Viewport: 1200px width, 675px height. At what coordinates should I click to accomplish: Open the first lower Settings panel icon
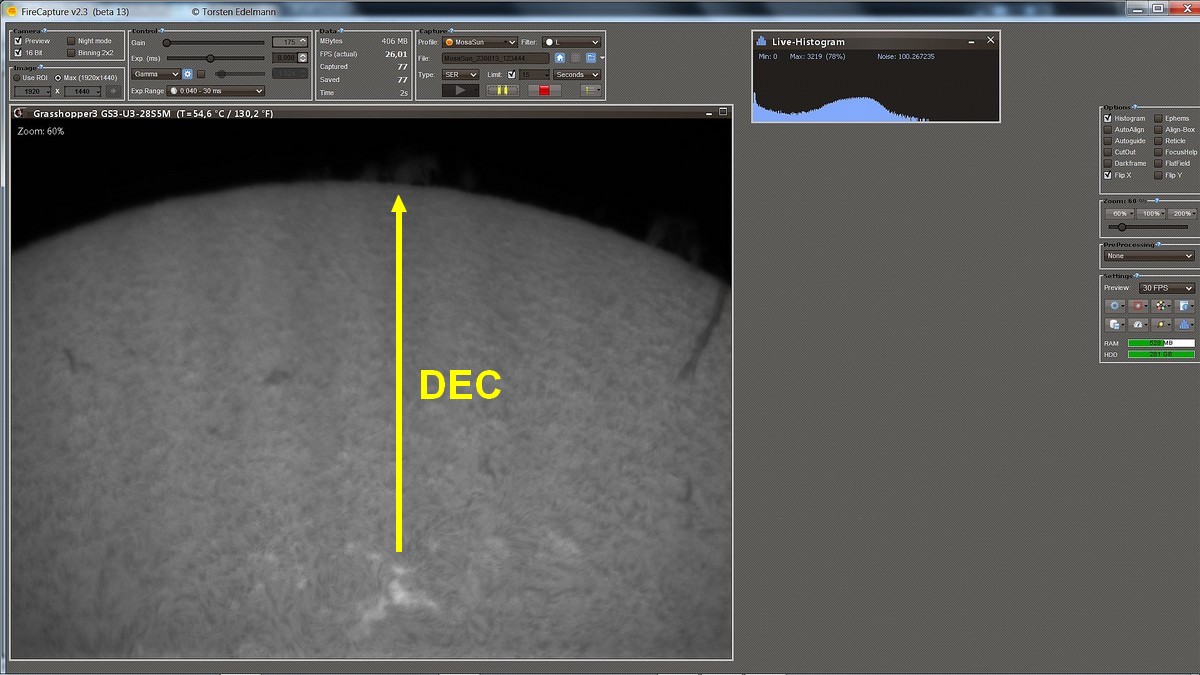[x=1115, y=324]
